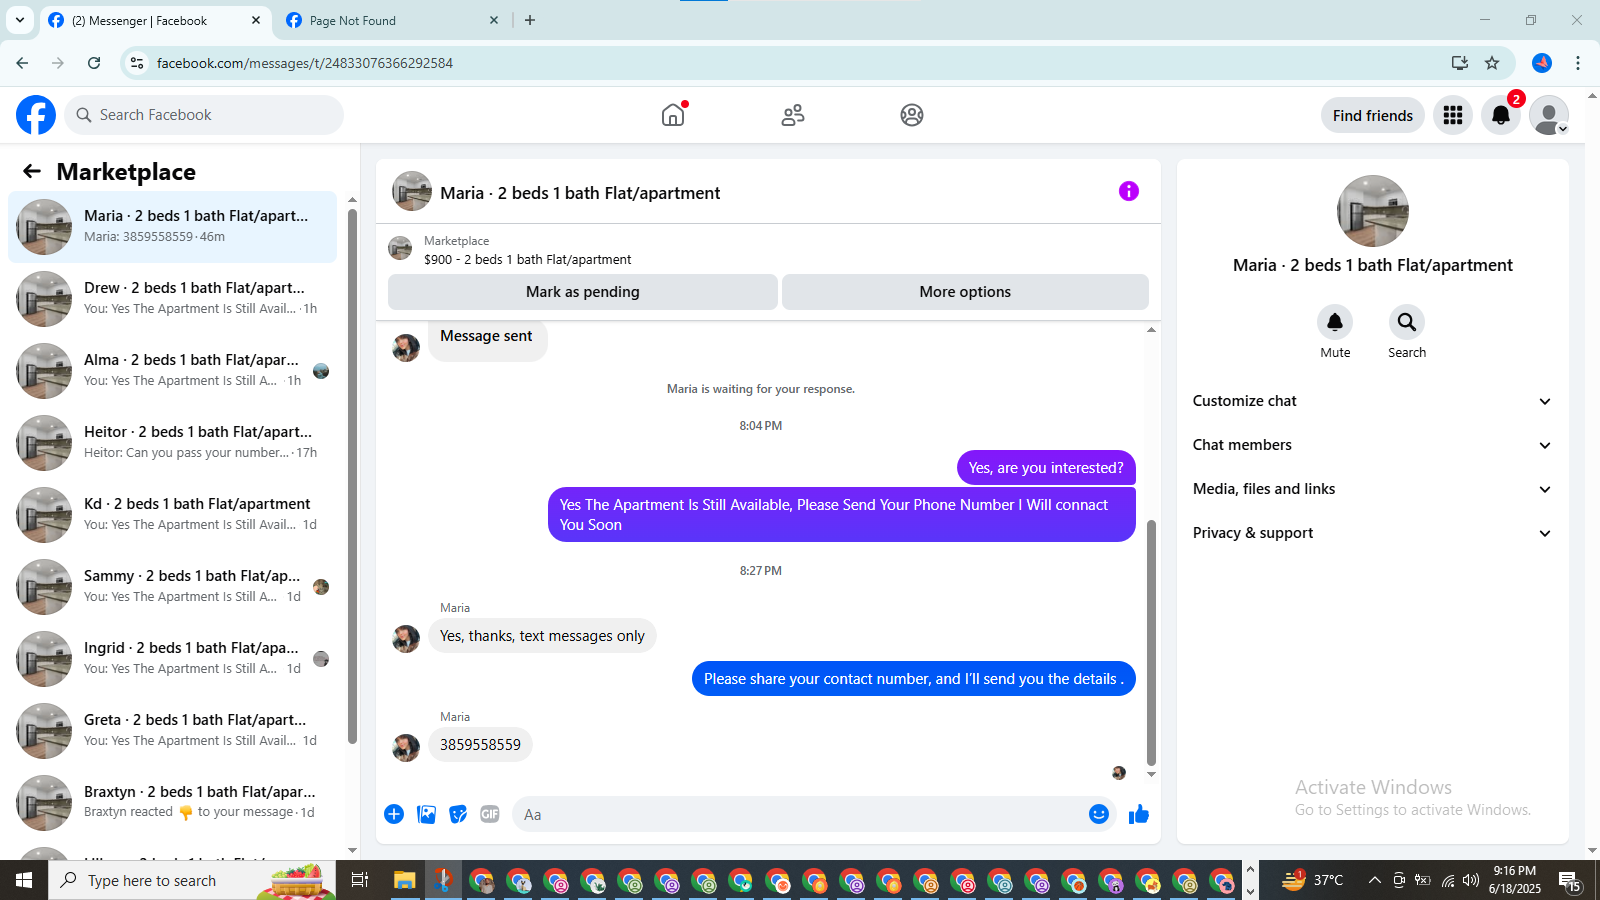Screen dimensions: 1600x900
Task: Click the Facebook logo
Action: point(36,115)
